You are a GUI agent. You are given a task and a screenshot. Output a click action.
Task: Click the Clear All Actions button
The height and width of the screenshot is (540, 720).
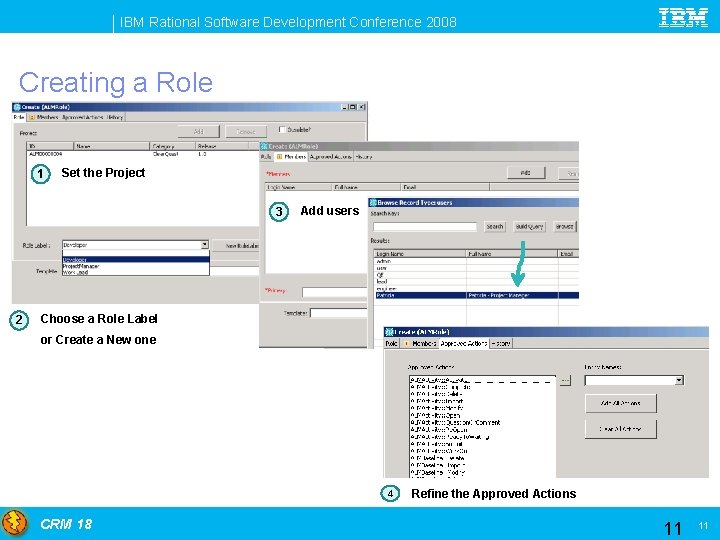(x=620, y=429)
